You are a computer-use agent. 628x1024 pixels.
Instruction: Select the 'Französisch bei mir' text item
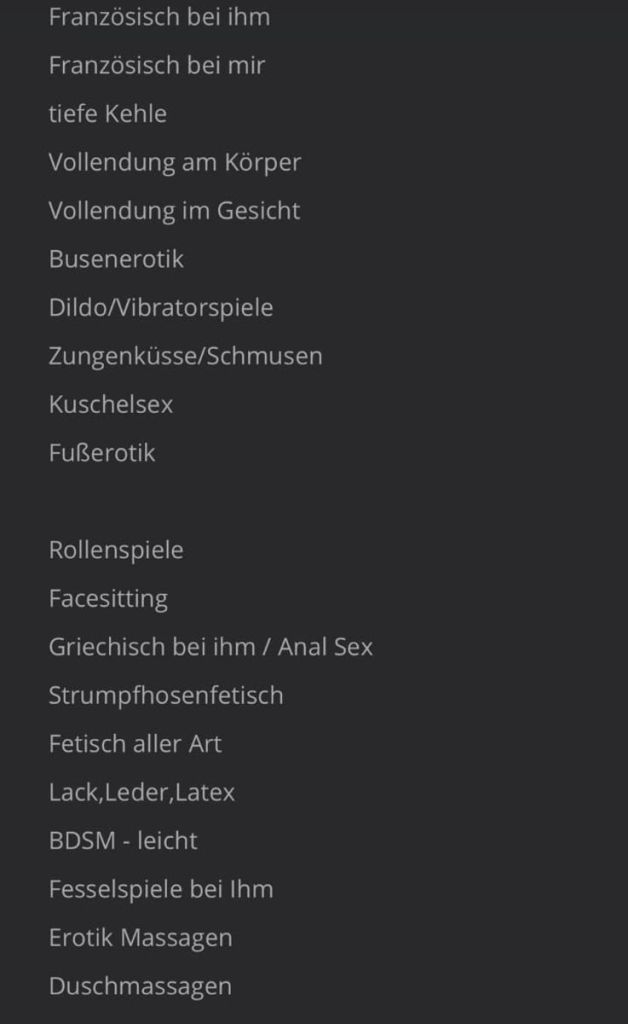pyautogui.click(x=156, y=66)
